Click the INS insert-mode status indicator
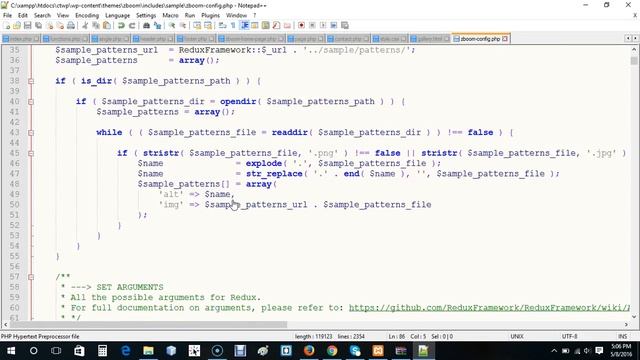This screenshot has height=360, width=640. click(622, 337)
